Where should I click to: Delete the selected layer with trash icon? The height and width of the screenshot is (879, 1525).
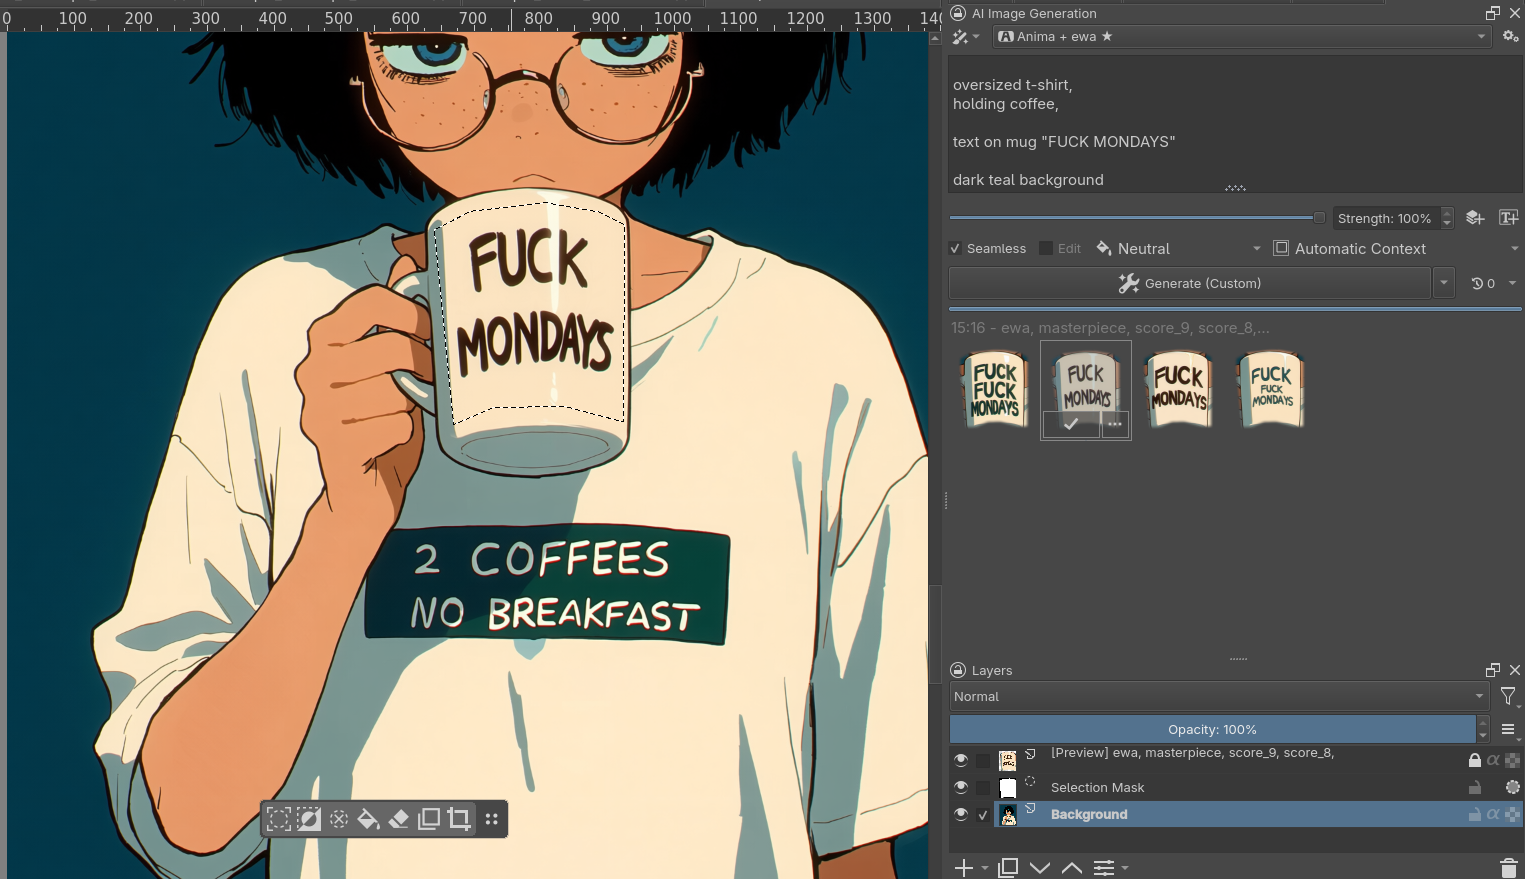click(x=1509, y=868)
